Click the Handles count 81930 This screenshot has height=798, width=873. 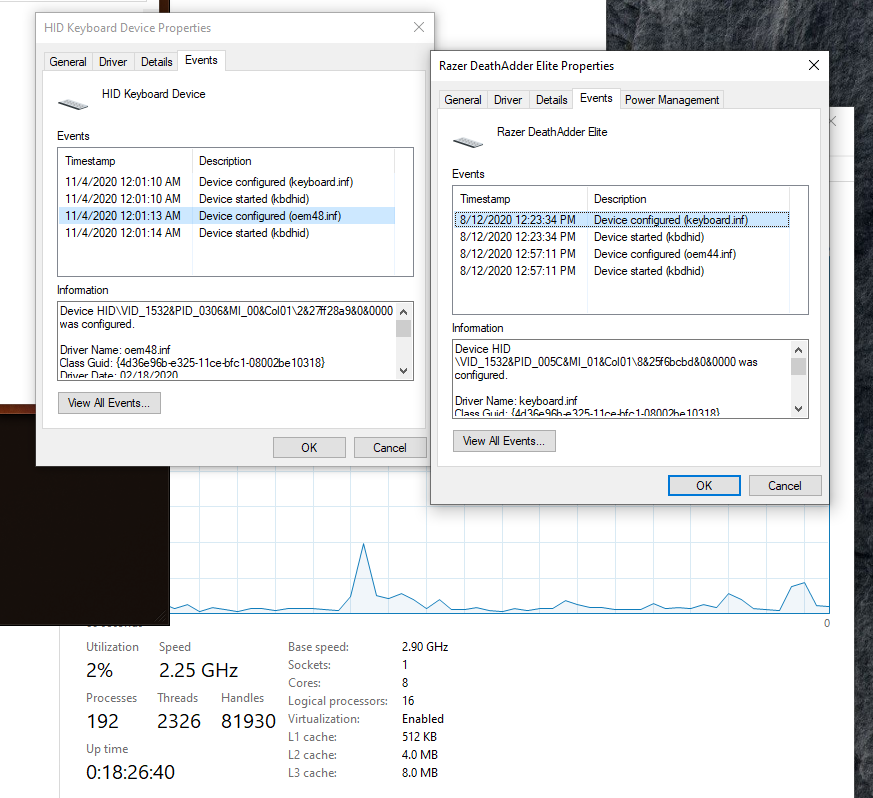click(x=248, y=721)
